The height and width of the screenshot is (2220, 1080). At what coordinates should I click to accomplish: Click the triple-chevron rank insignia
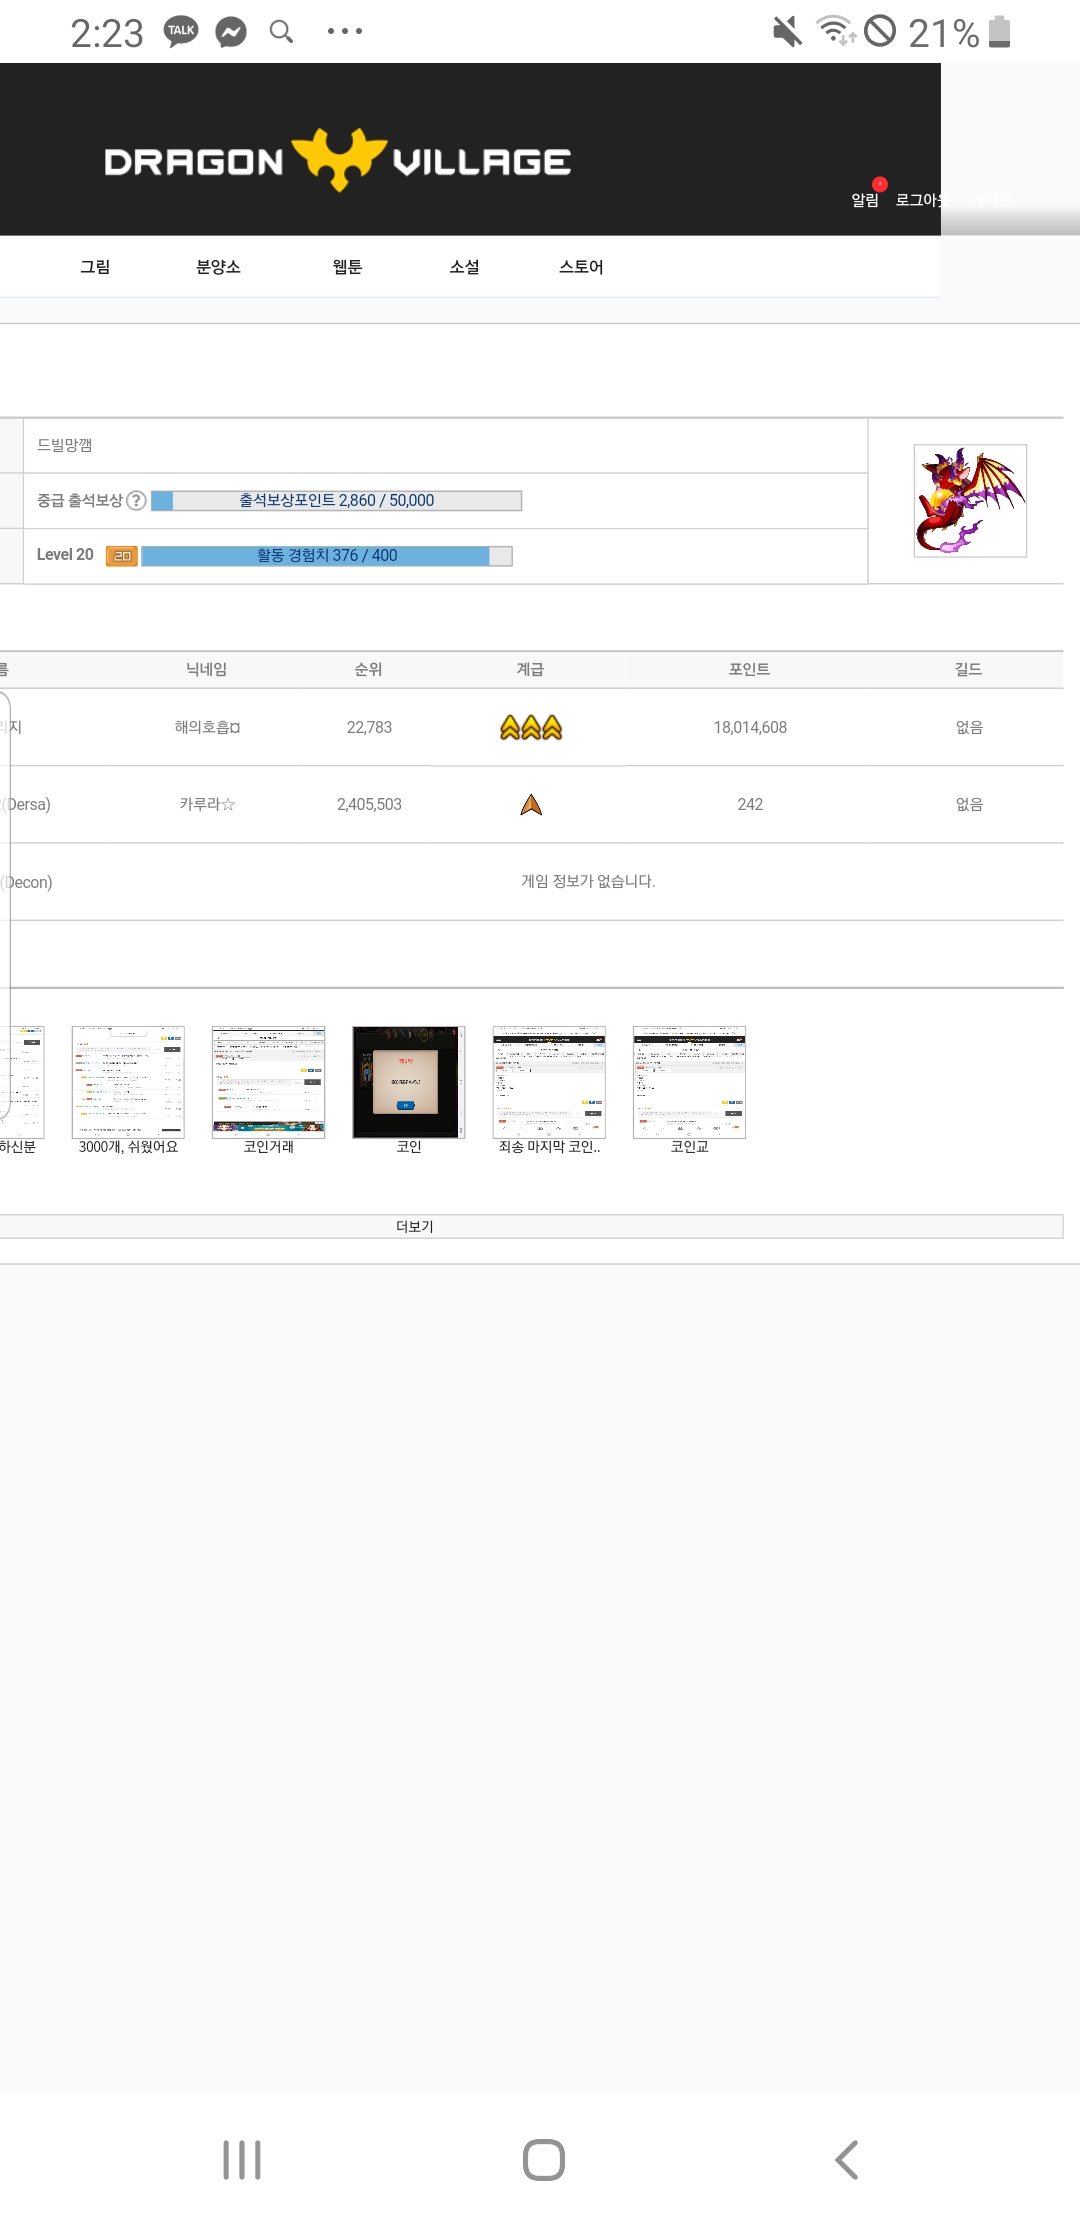[x=531, y=728]
